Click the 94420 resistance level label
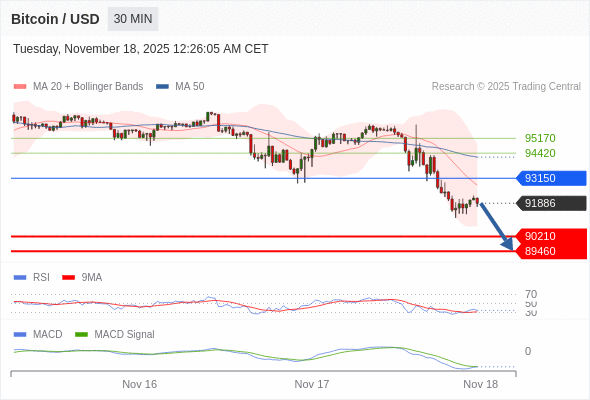Viewport: 590px width, 400px height. (x=540, y=153)
